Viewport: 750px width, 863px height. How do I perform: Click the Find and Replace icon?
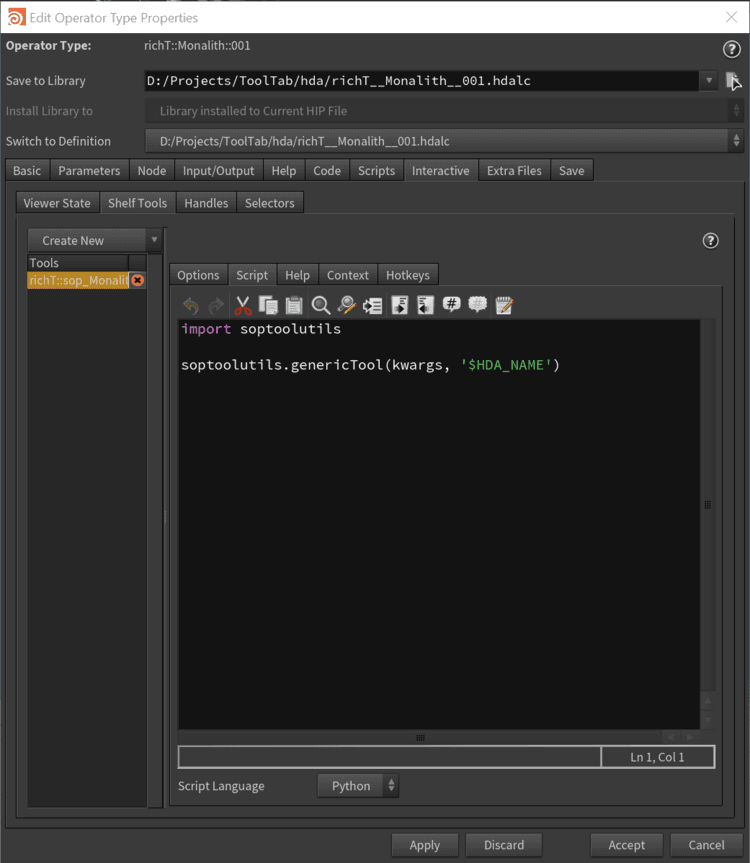click(x=346, y=306)
